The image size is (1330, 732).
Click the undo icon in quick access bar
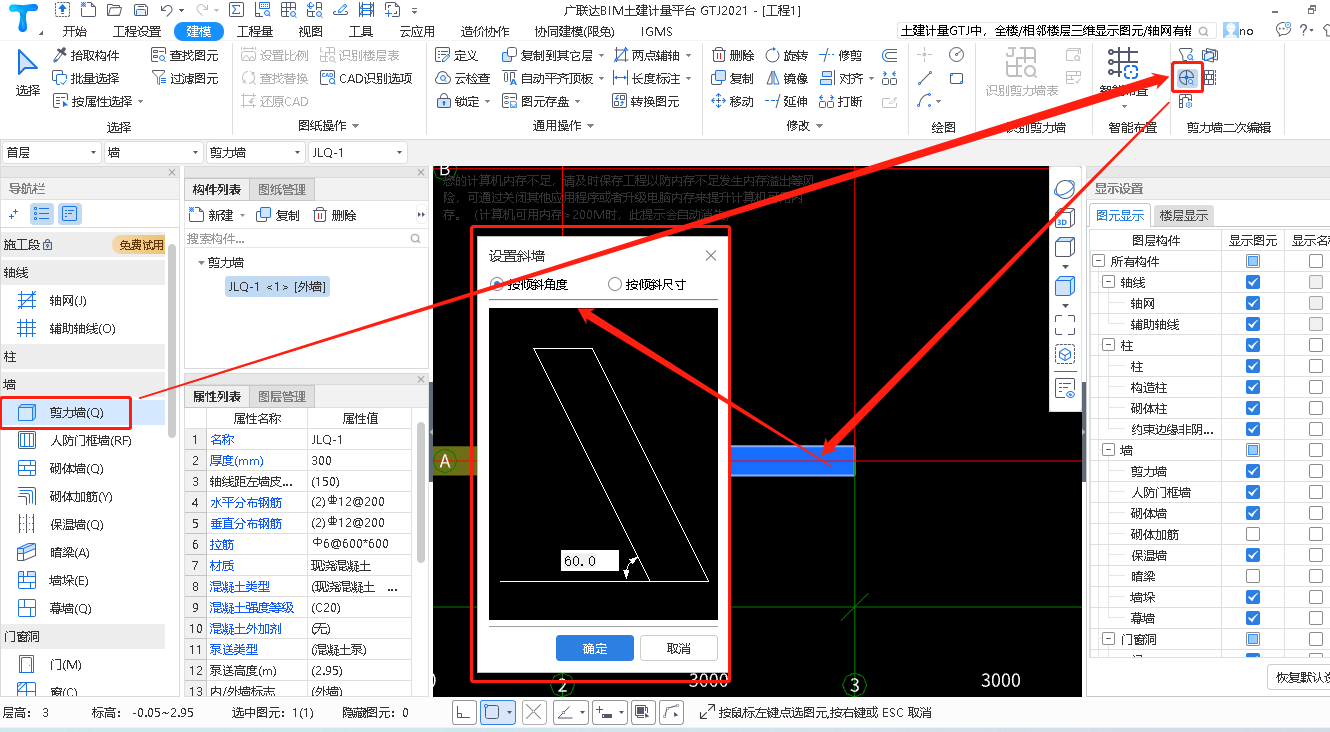coord(166,10)
